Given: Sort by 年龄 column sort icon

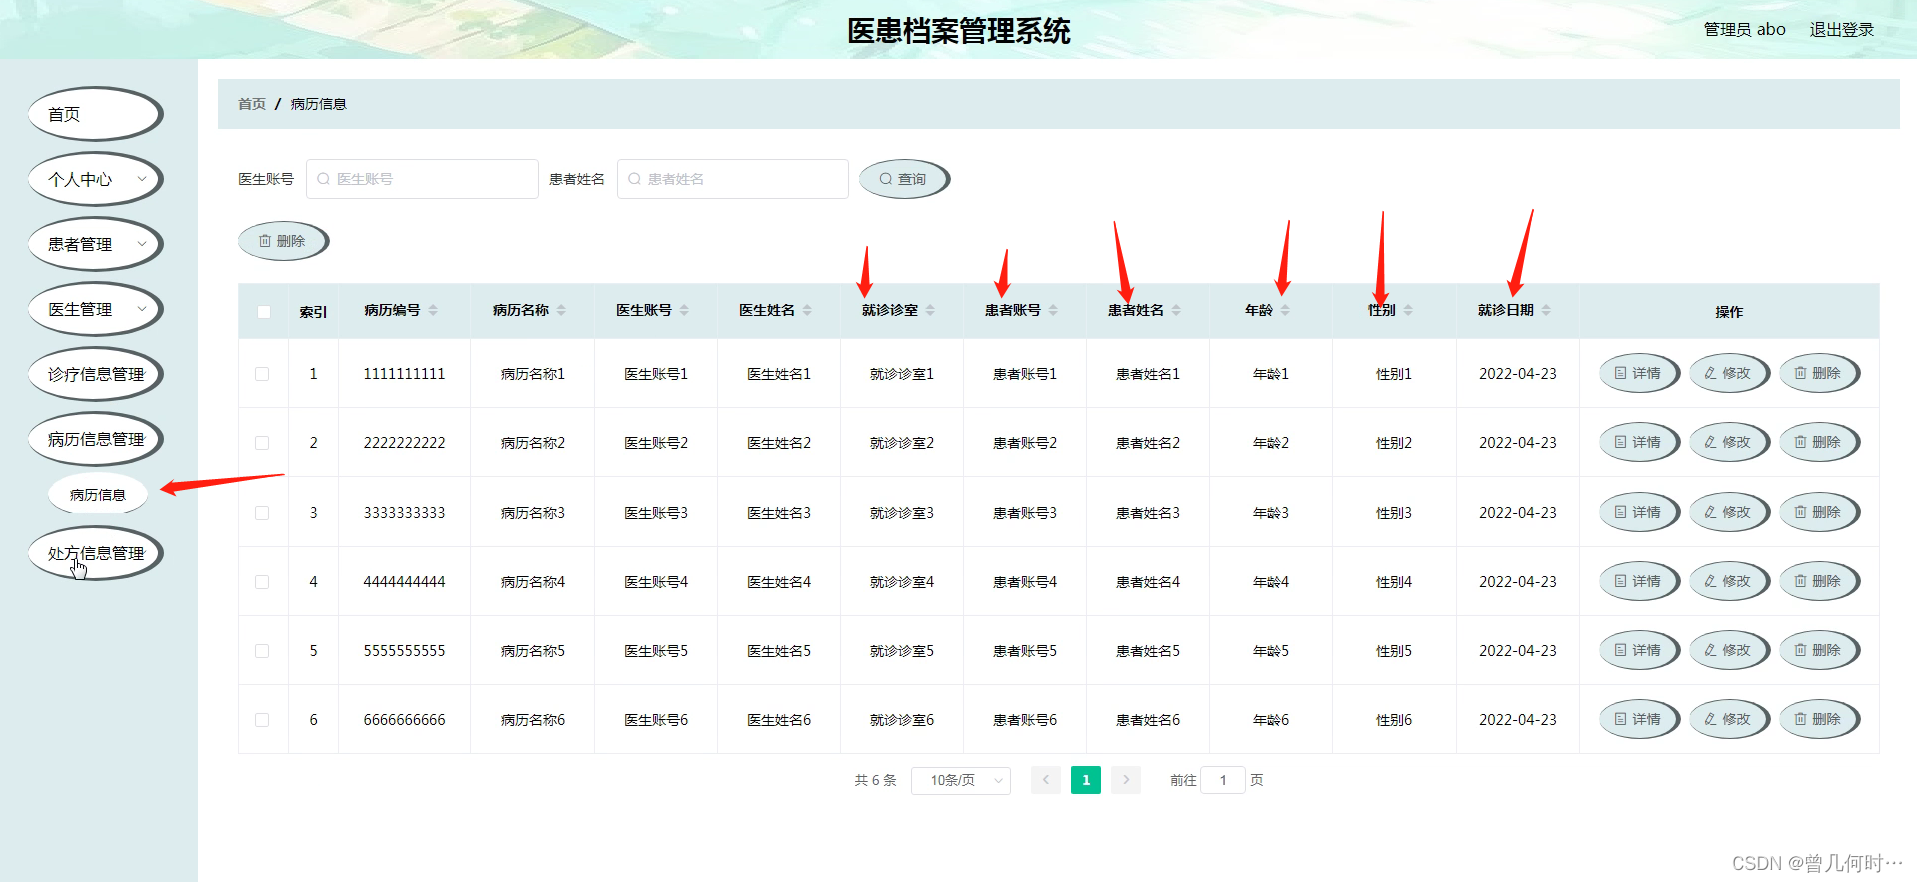Looking at the screenshot, I should (x=1285, y=311).
